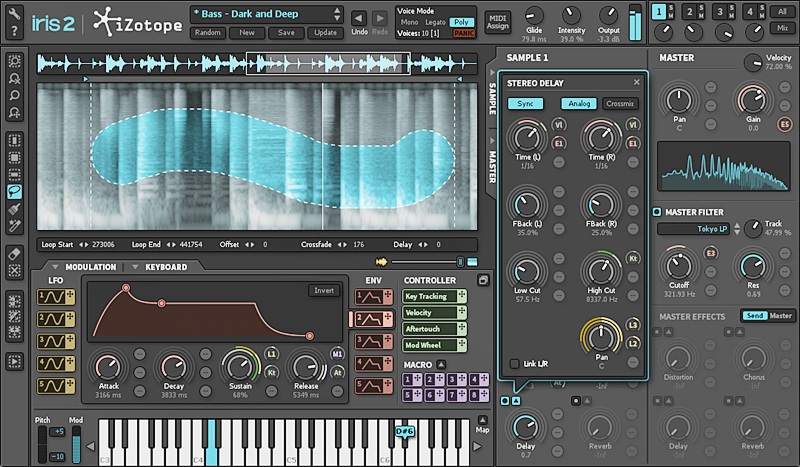Close the Stereo Delay popup

click(x=636, y=82)
